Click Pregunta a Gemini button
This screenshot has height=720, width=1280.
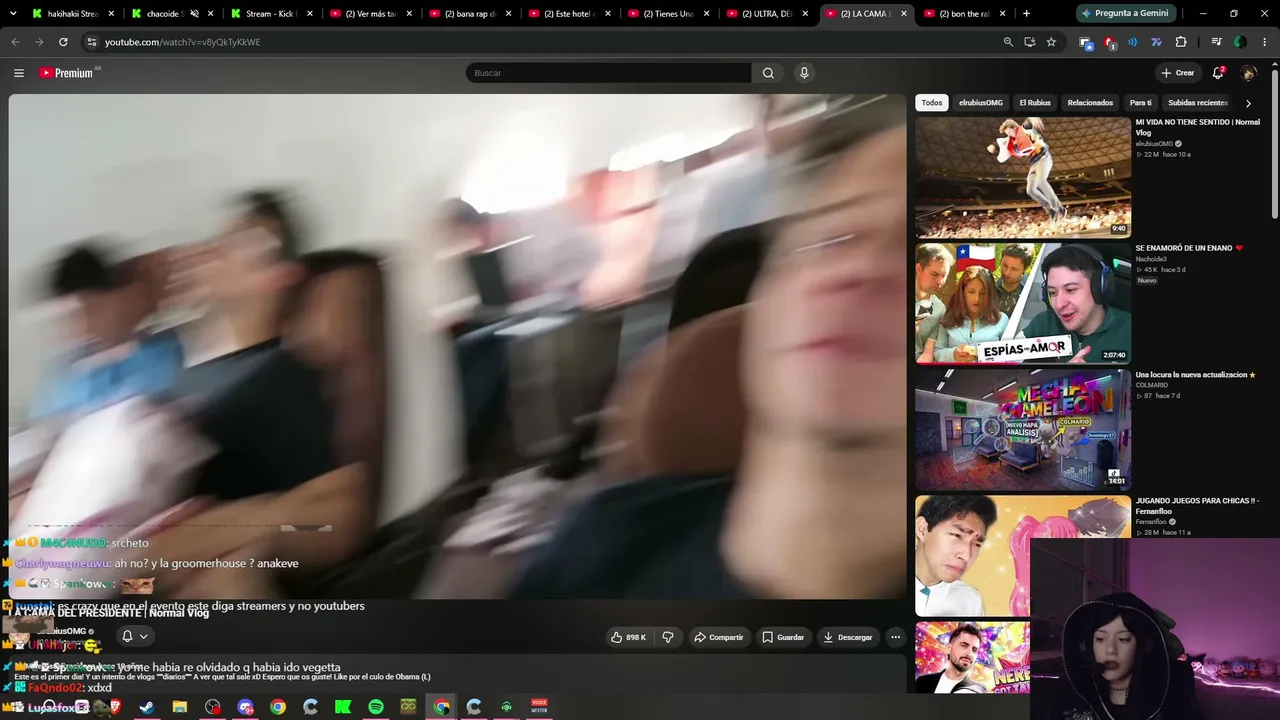click(x=1124, y=14)
